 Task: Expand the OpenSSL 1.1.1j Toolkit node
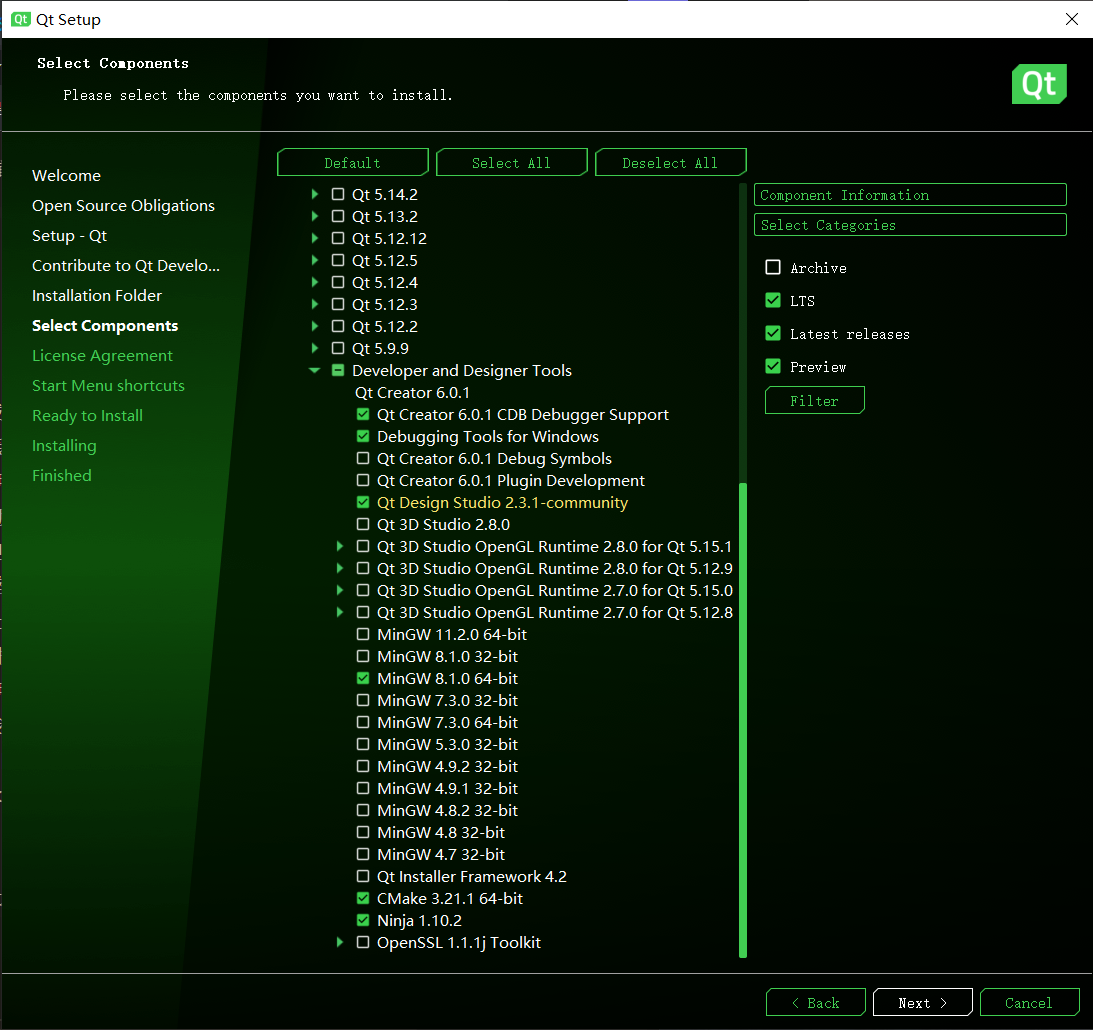pyautogui.click(x=339, y=942)
